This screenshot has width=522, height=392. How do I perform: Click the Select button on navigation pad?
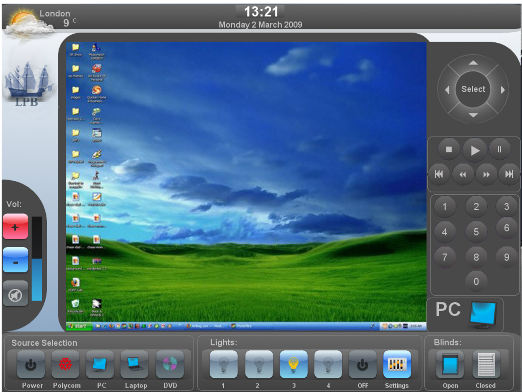[x=473, y=89]
